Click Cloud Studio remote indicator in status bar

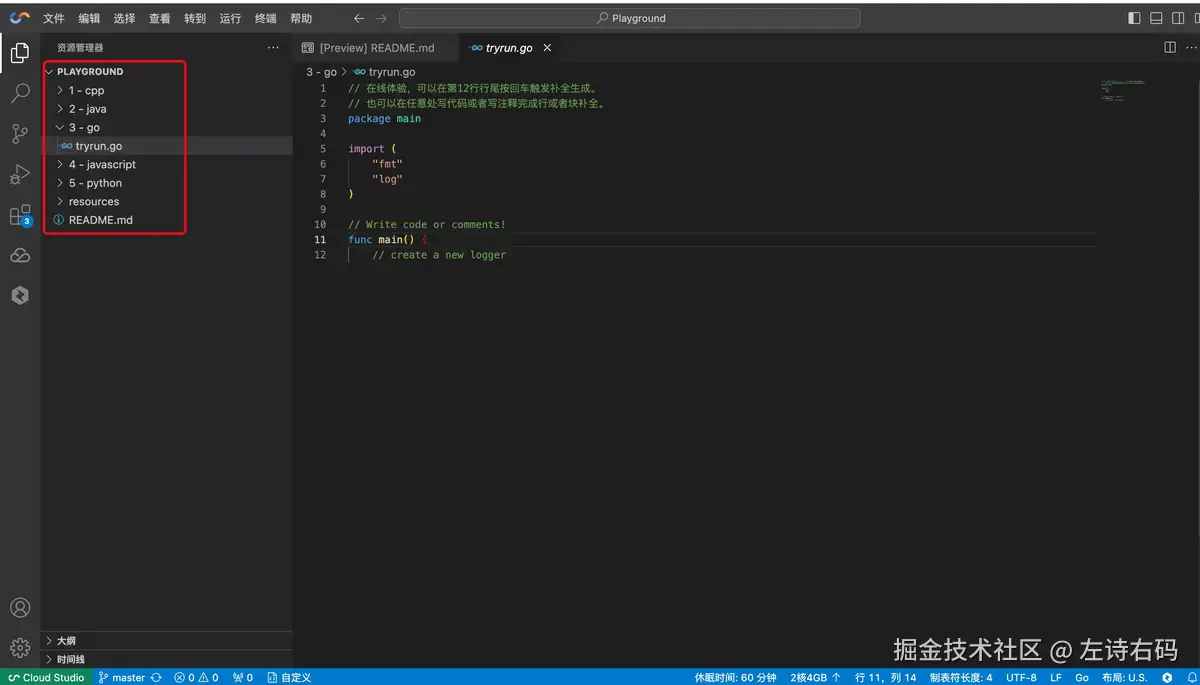46,677
